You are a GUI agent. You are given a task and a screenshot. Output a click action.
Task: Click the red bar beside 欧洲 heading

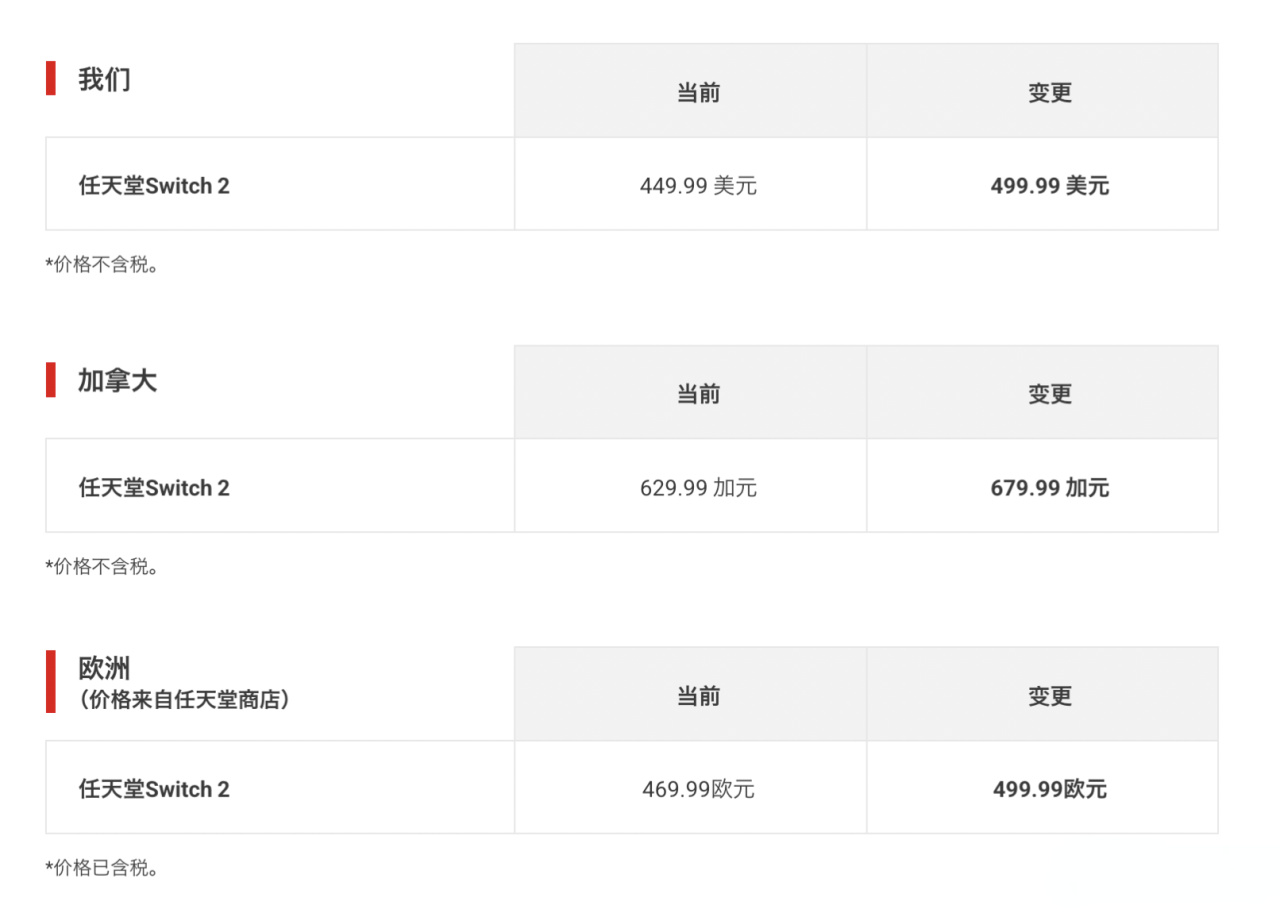click(x=50, y=681)
